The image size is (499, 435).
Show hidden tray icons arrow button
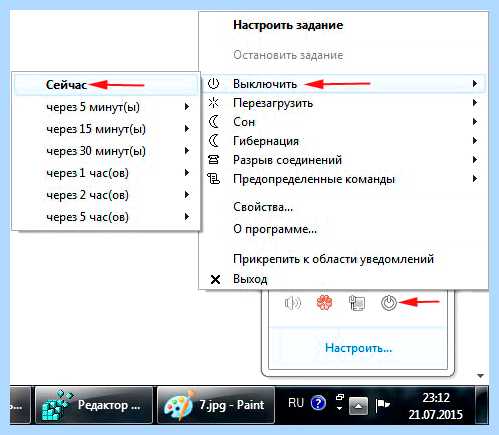pyautogui.click(x=358, y=406)
